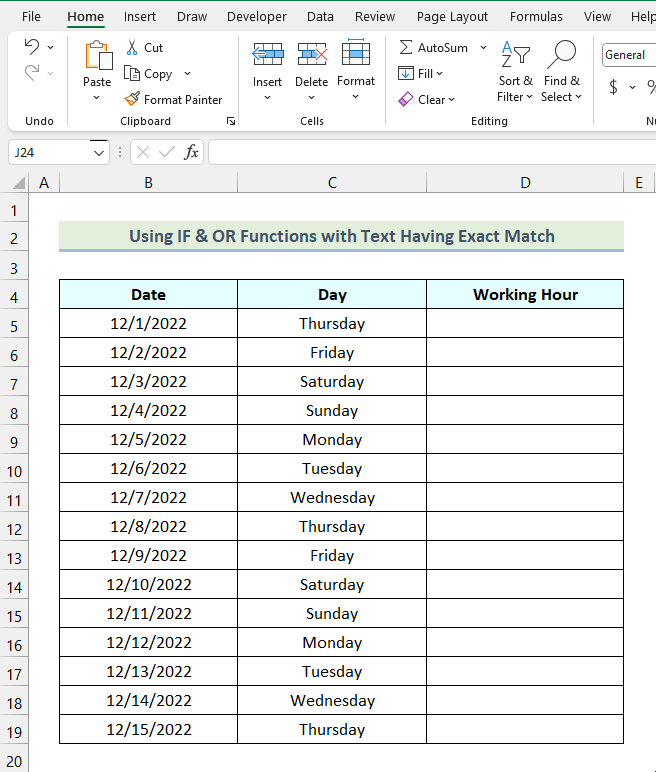Select the cell containing Saturday in row 7

(x=332, y=382)
